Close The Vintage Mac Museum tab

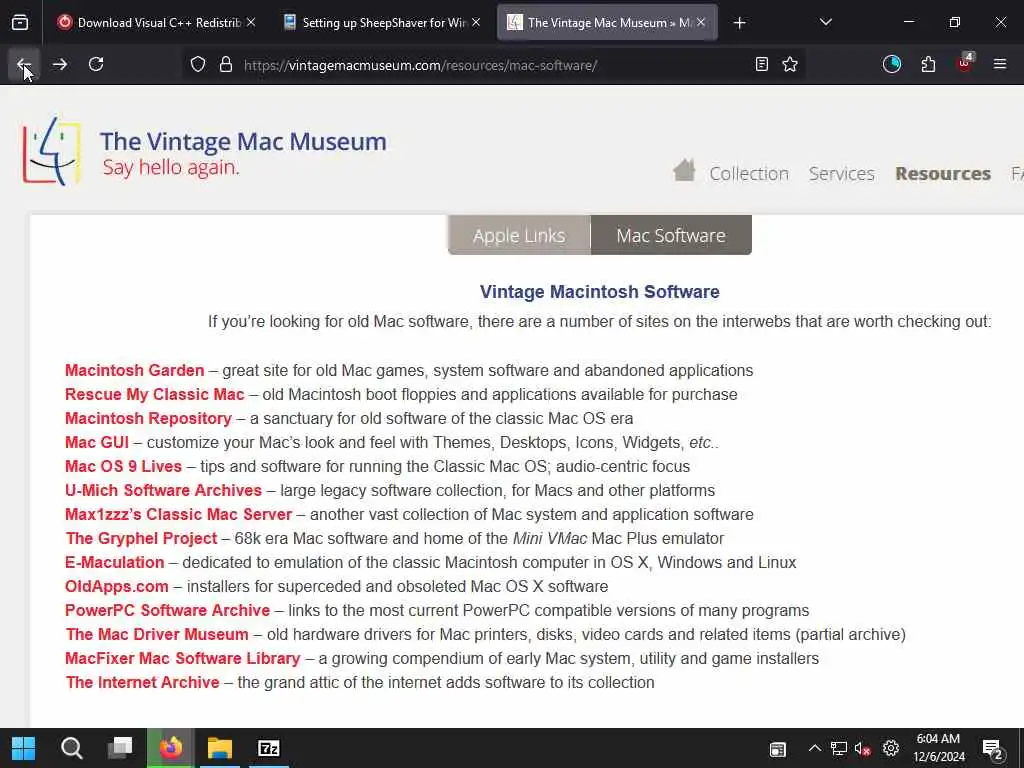point(701,22)
